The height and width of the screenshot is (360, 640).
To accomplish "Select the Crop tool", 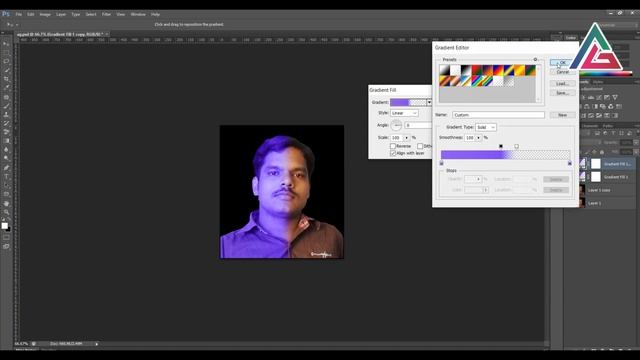I will (x=6, y=79).
